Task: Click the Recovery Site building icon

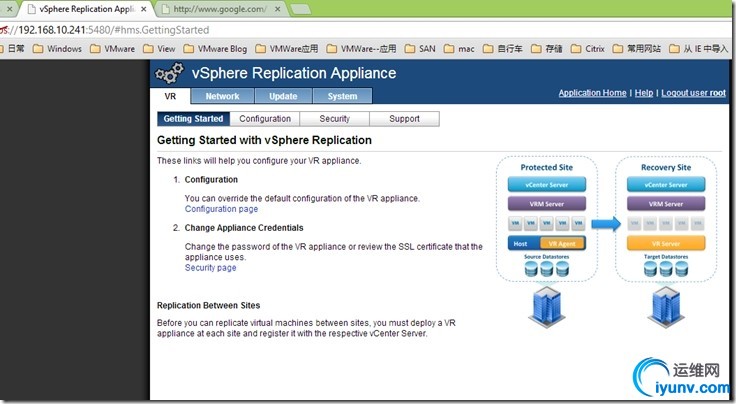Action: [666, 307]
